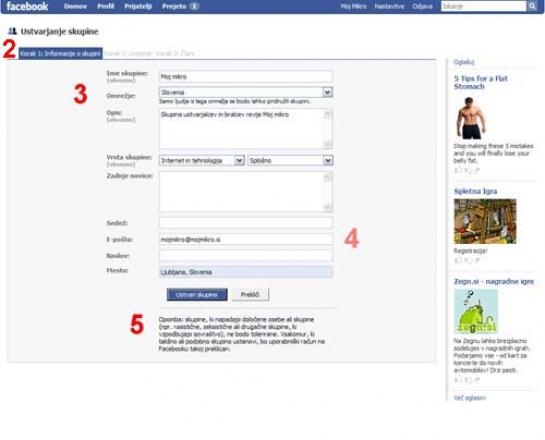Screen dimensions: 545x440
Task: Click the description textarea scrollbar
Action: coord(327,129)
